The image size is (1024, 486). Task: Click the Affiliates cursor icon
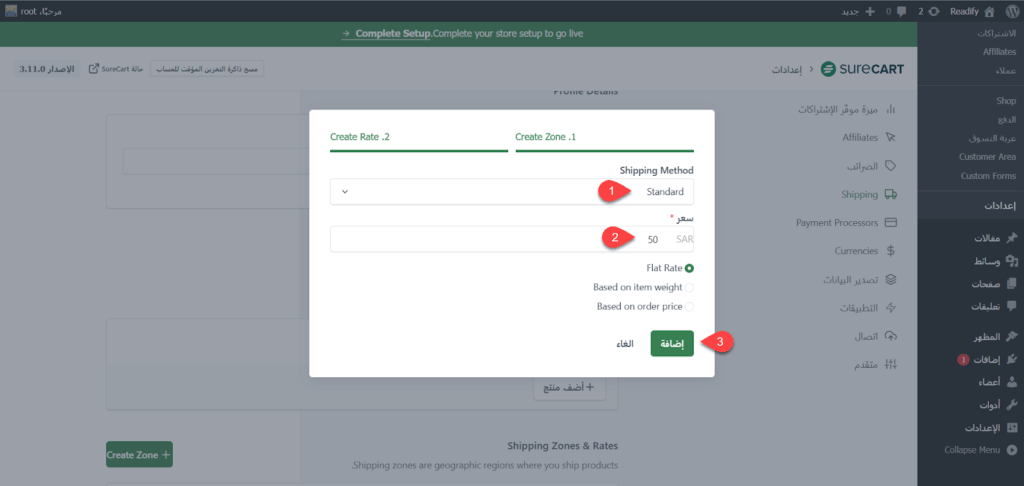coord(891,137)
